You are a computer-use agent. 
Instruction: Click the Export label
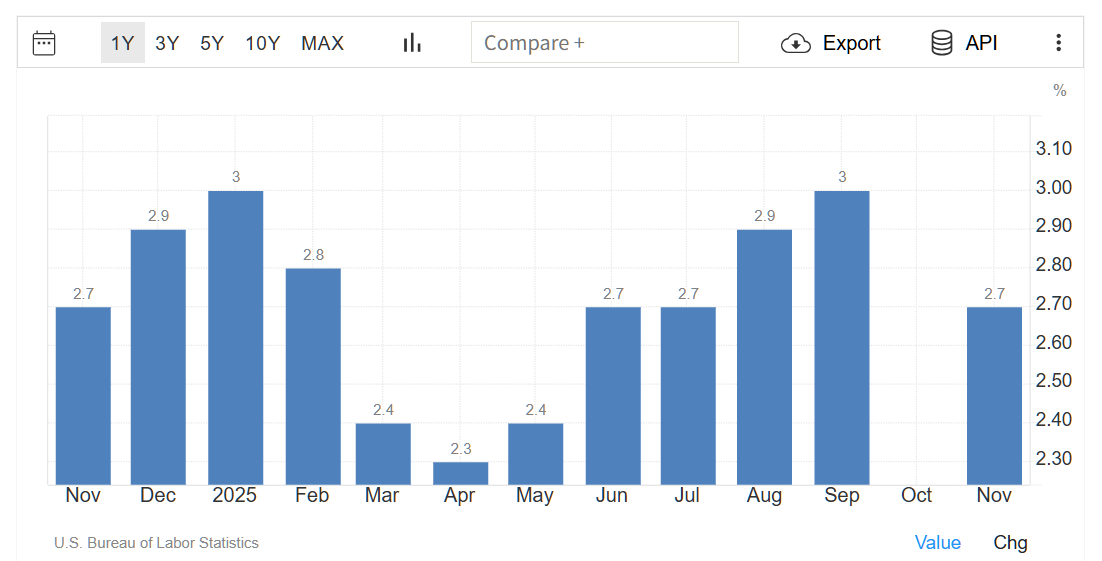[851, 43]
